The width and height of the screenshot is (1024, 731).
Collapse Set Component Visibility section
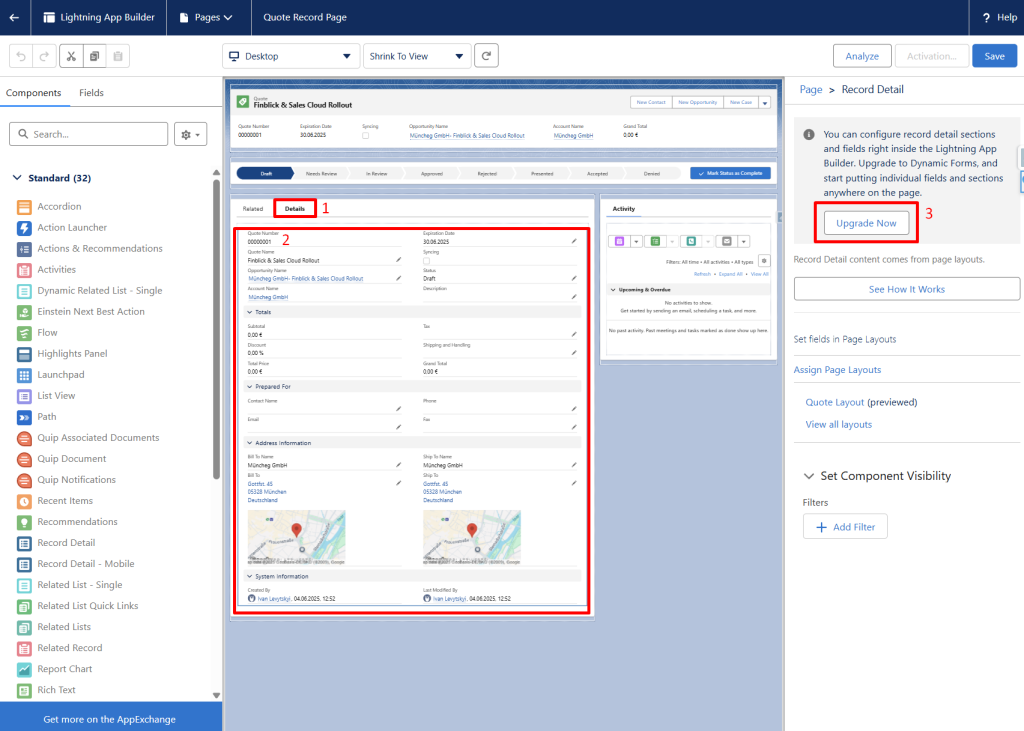click(808, 476)
